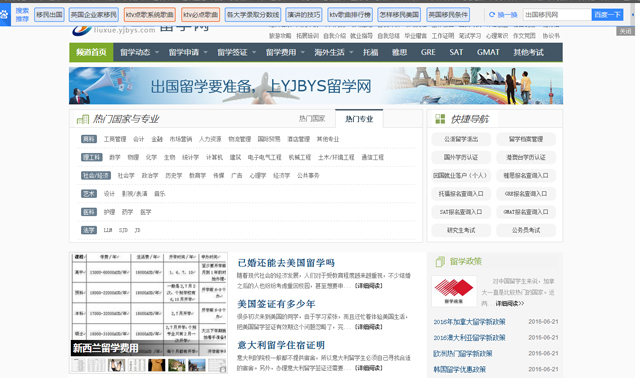Click the 市场营销 major link
This screenshot has height=378, width=640.
click(181, 139)
